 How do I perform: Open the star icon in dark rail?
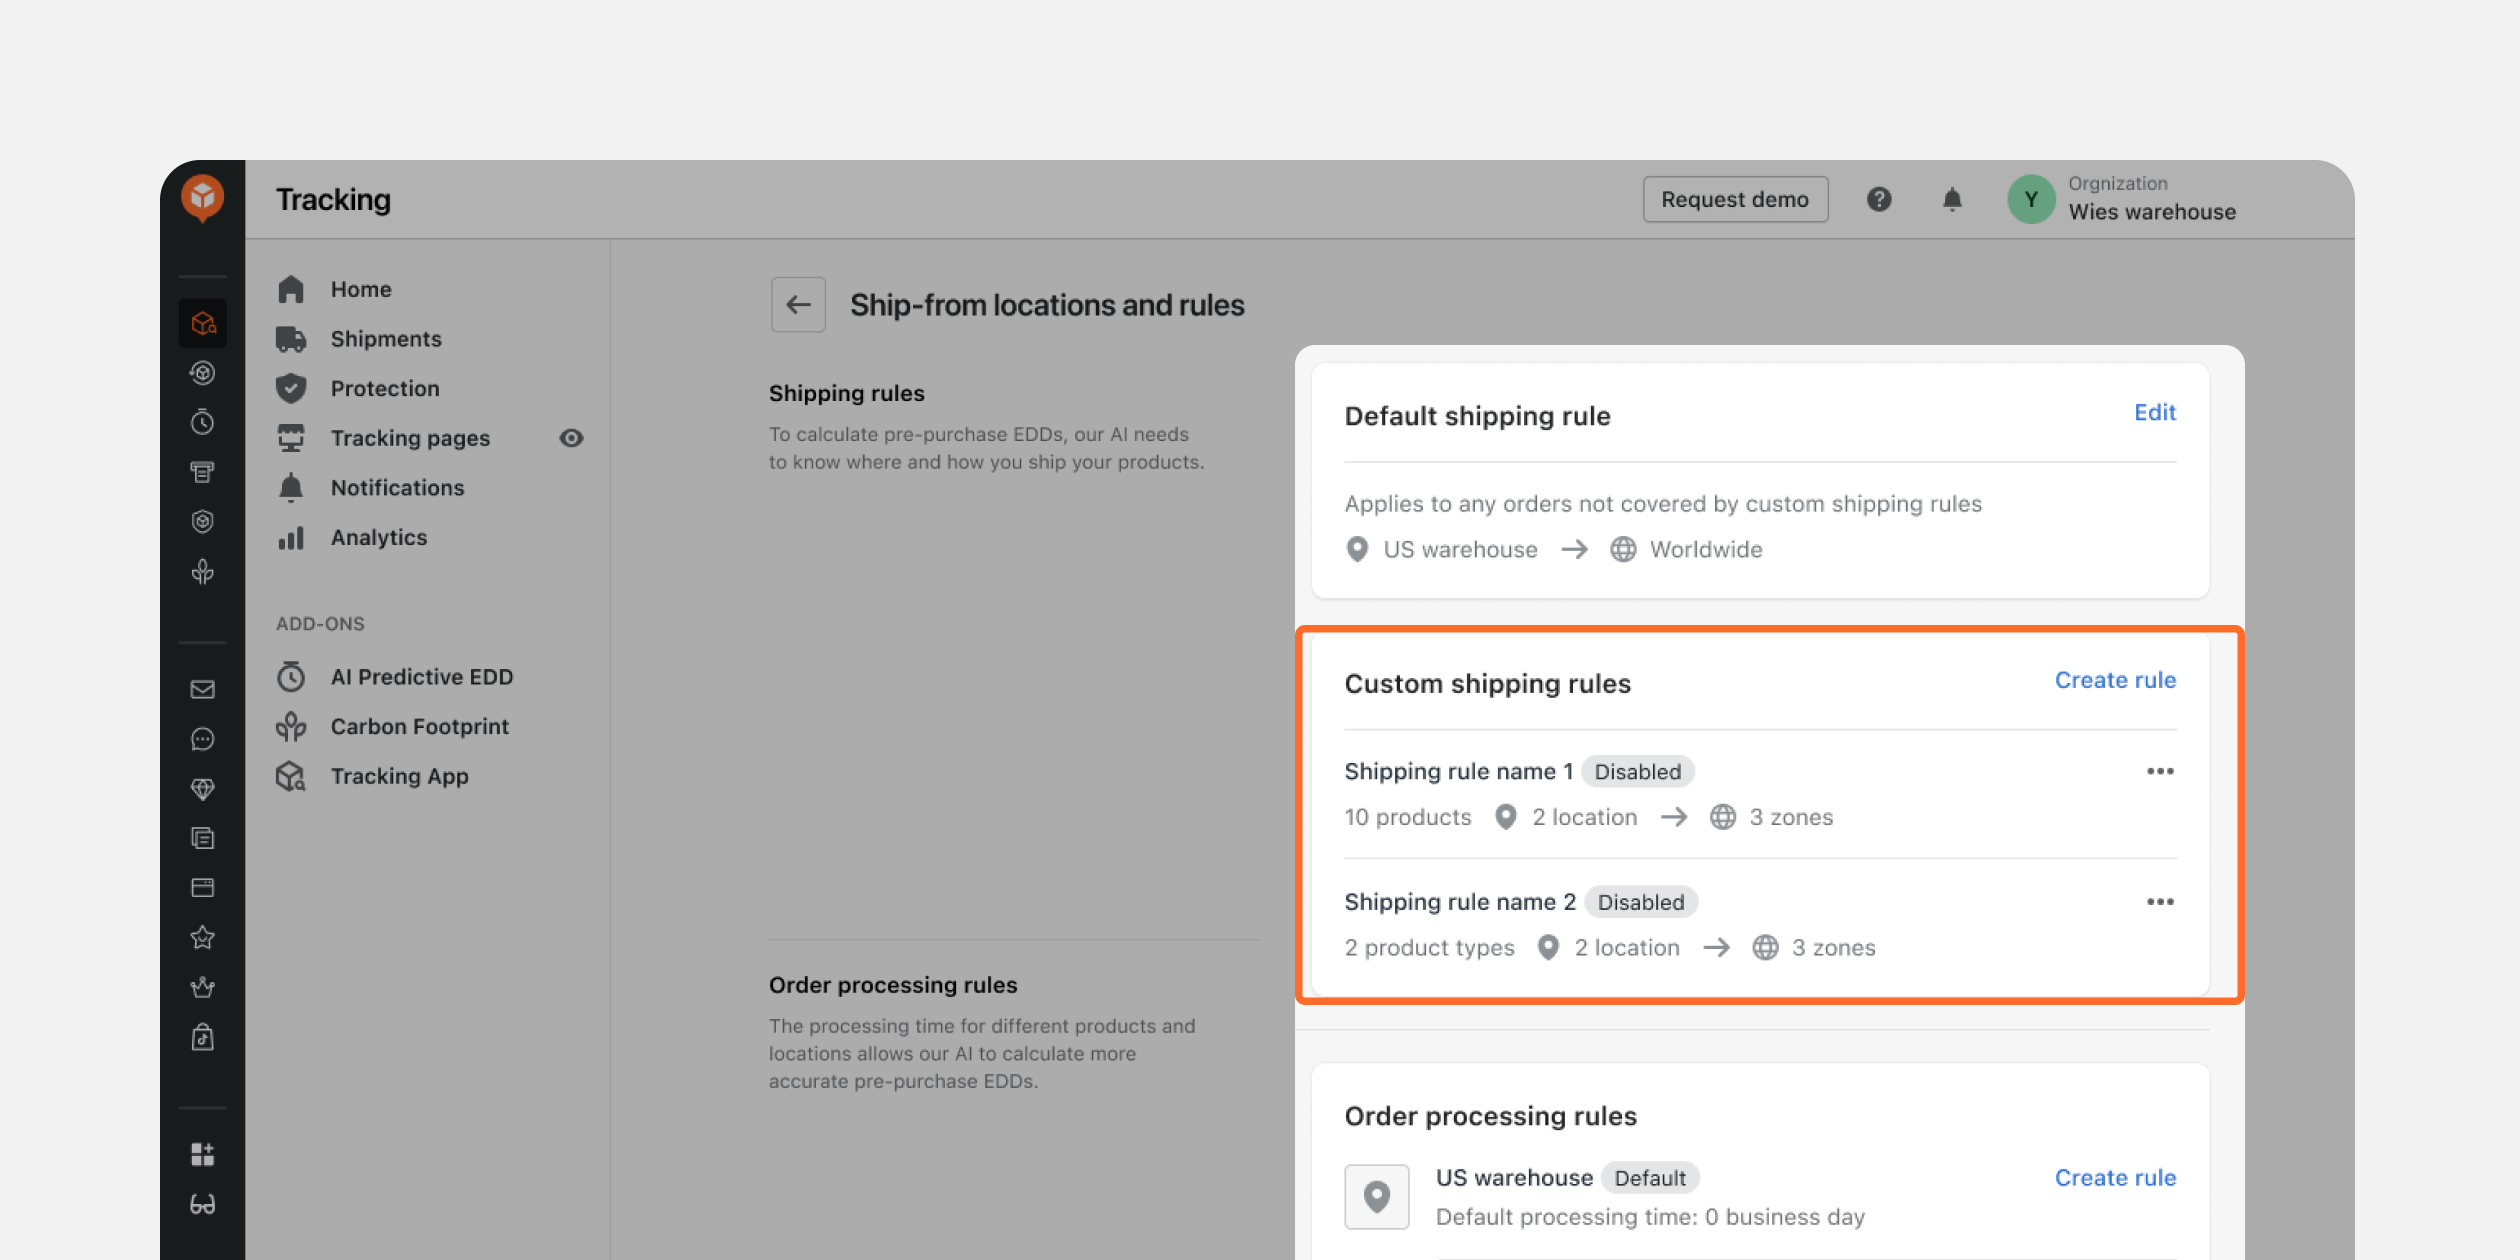[x=202, y=937]
